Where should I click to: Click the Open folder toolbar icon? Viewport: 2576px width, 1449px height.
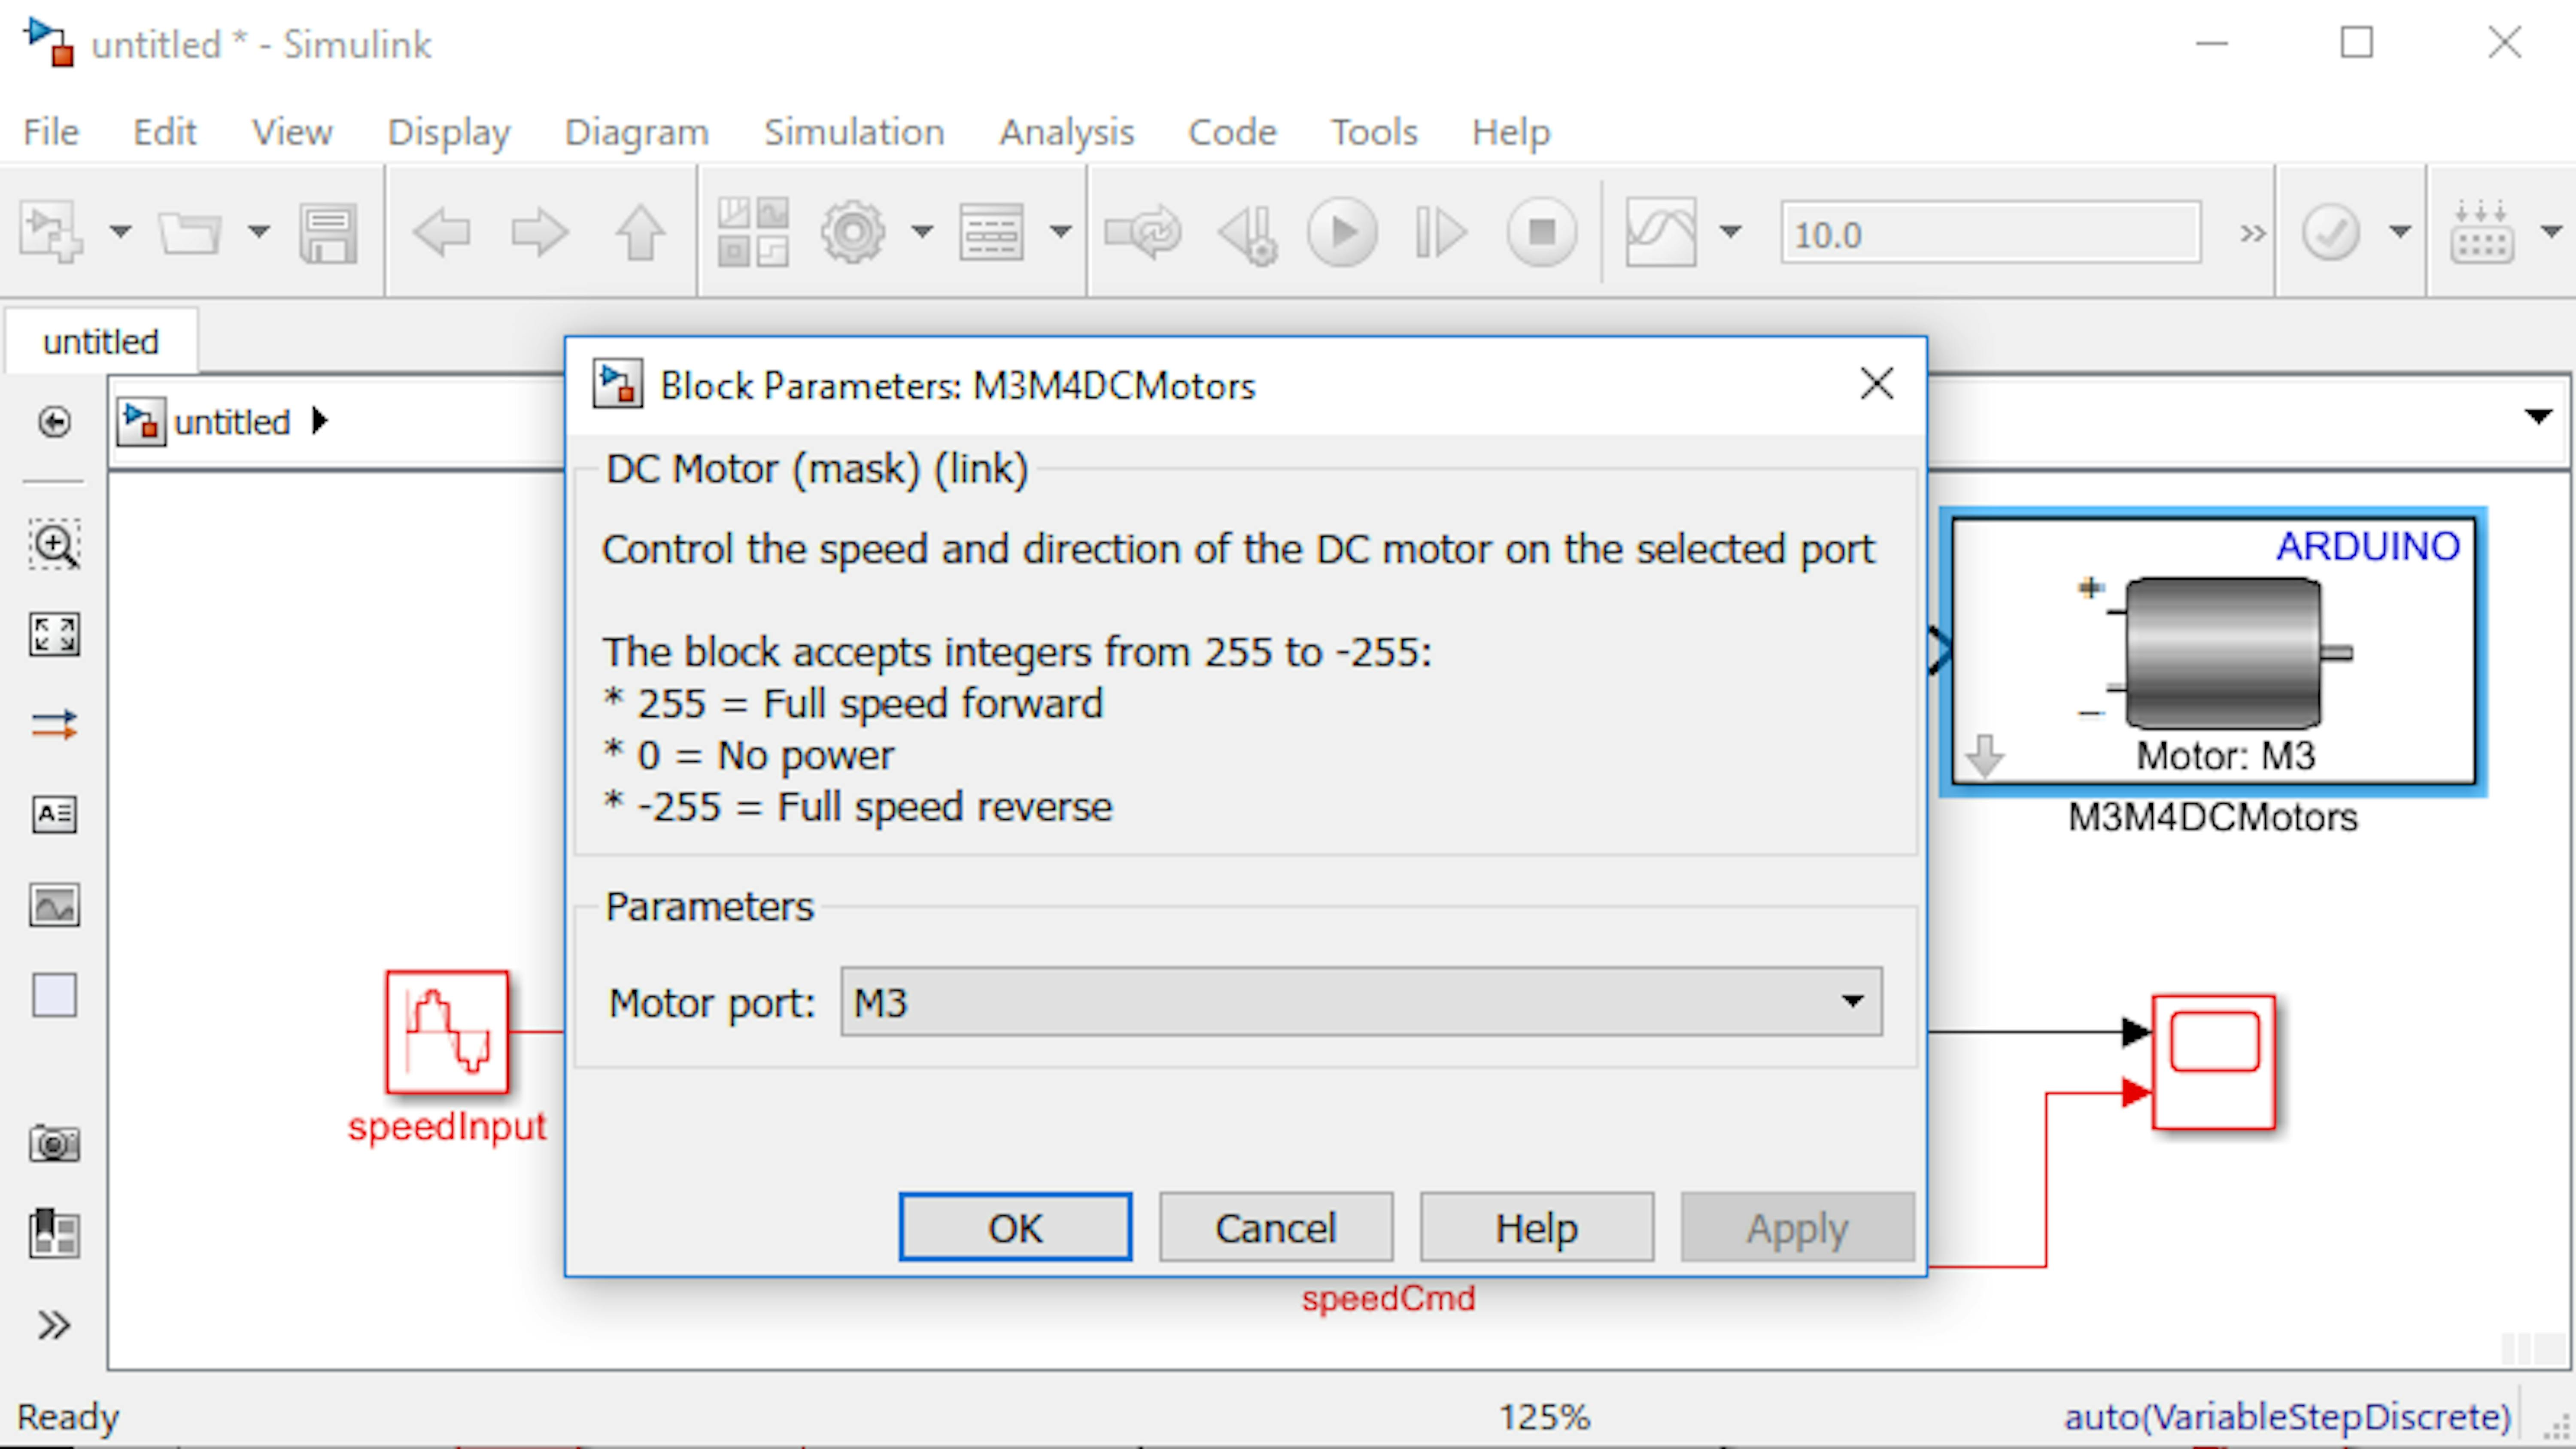tap(190, 233)
